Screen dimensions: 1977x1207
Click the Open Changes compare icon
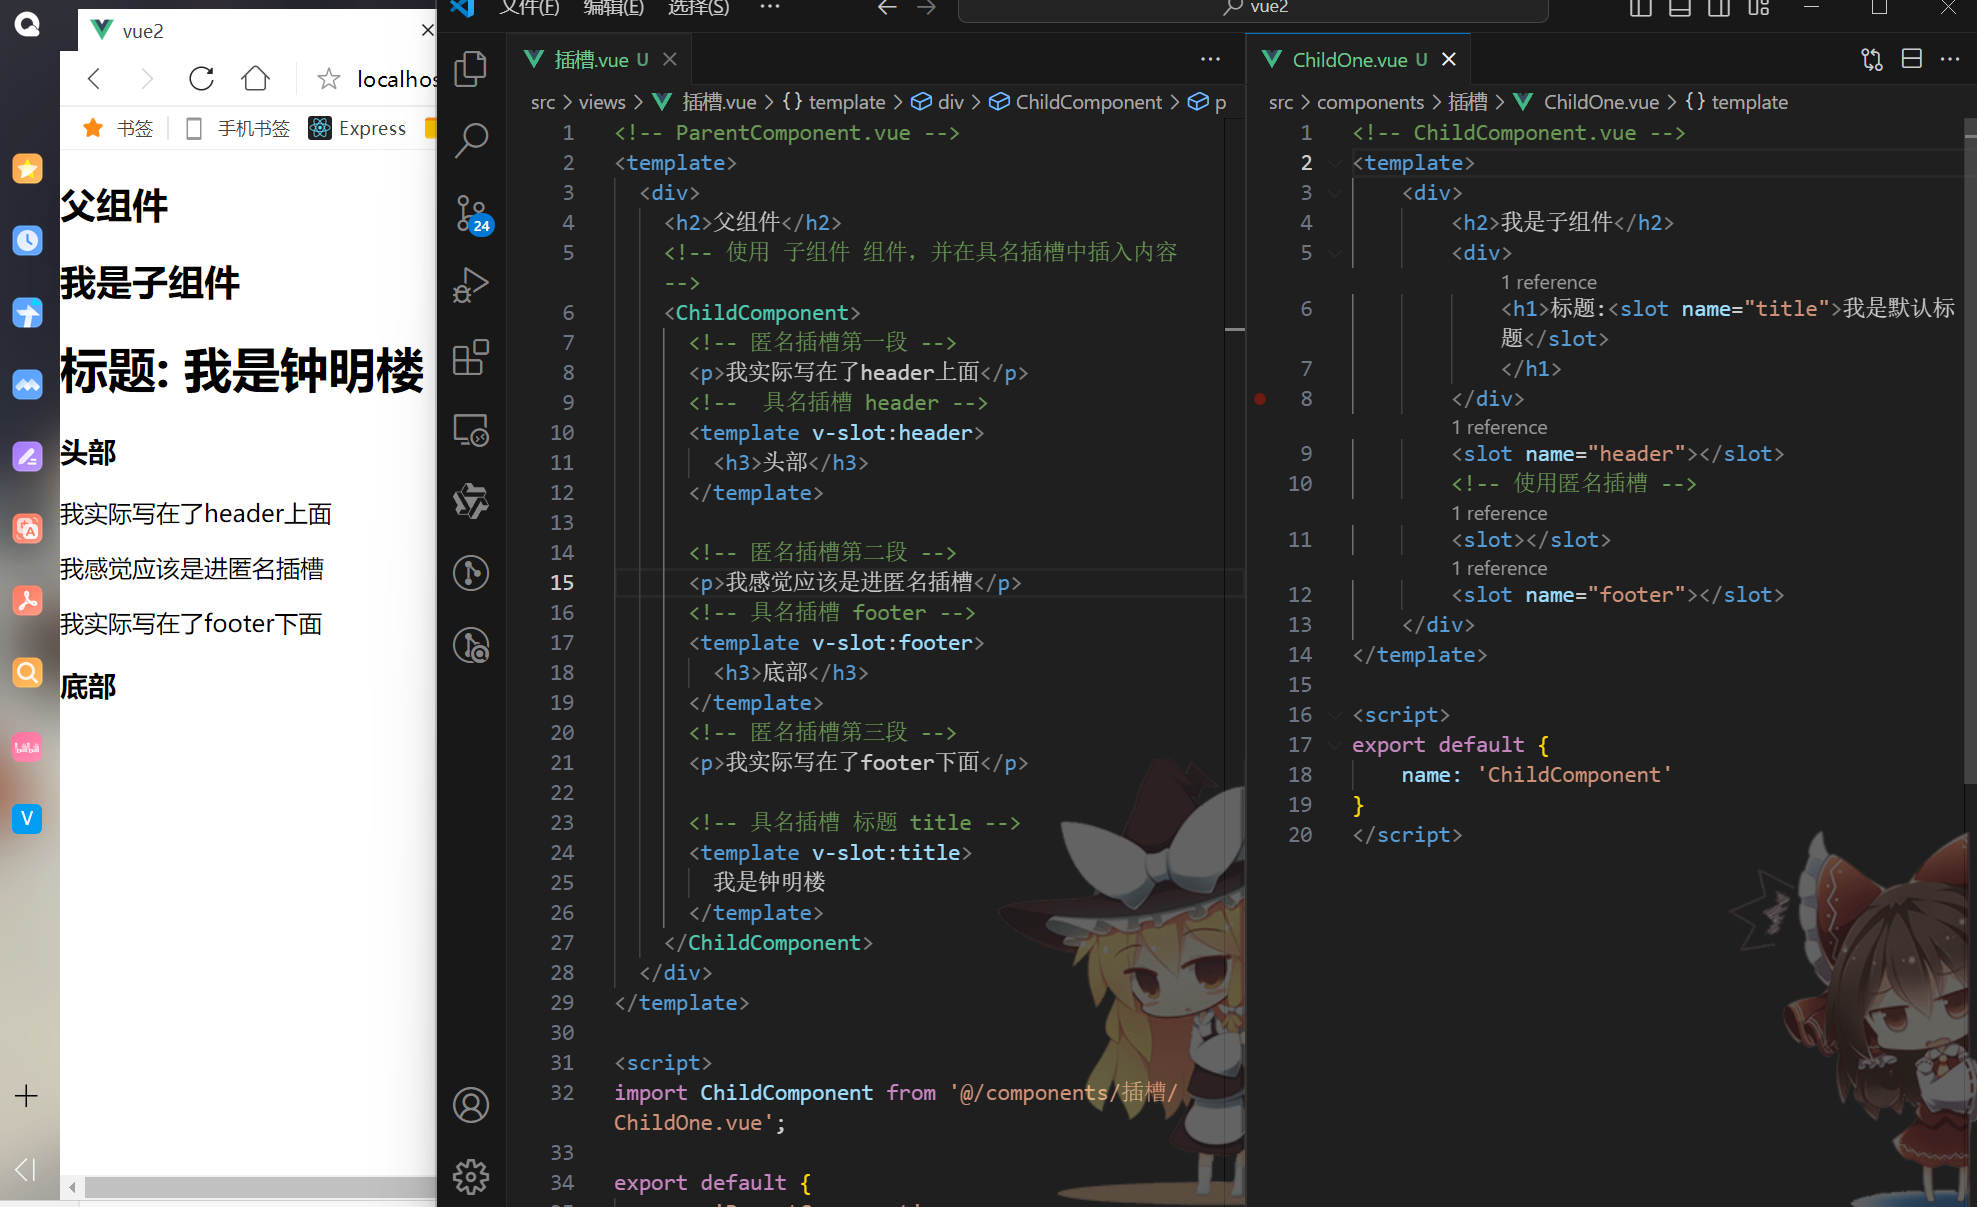(x=1872, y=60)
